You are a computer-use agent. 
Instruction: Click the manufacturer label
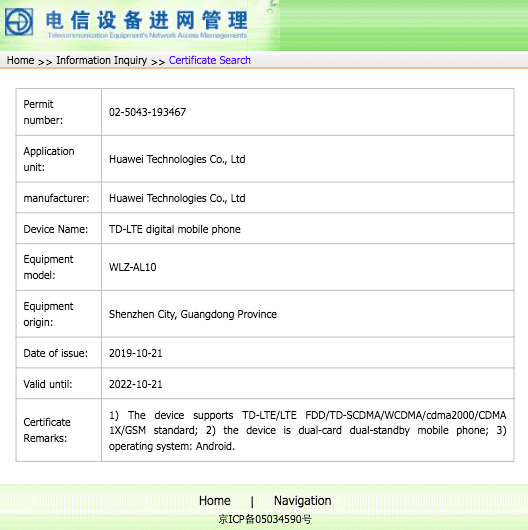(x=56, y=198)
